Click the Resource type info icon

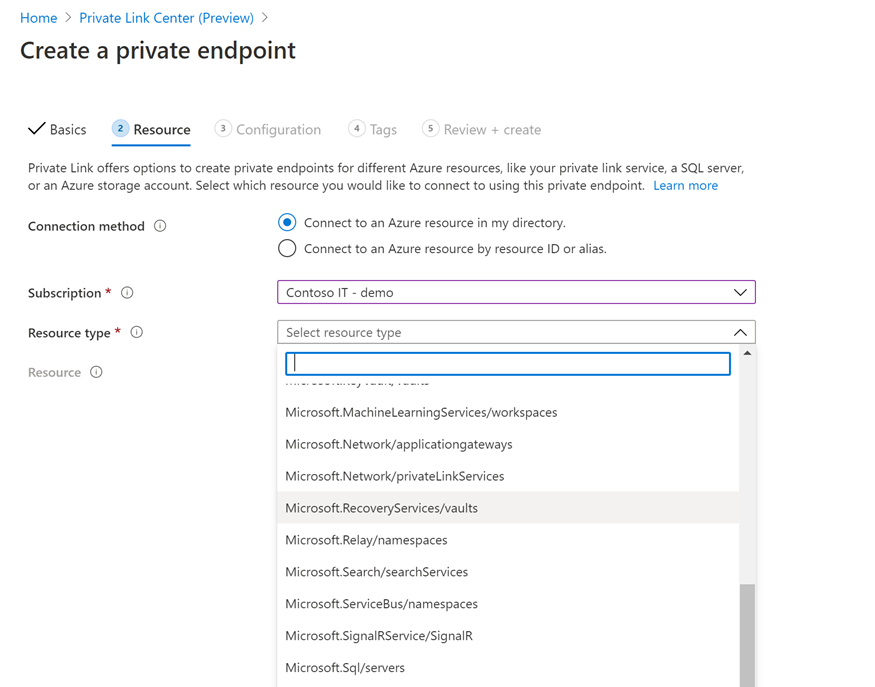[137, 332]
